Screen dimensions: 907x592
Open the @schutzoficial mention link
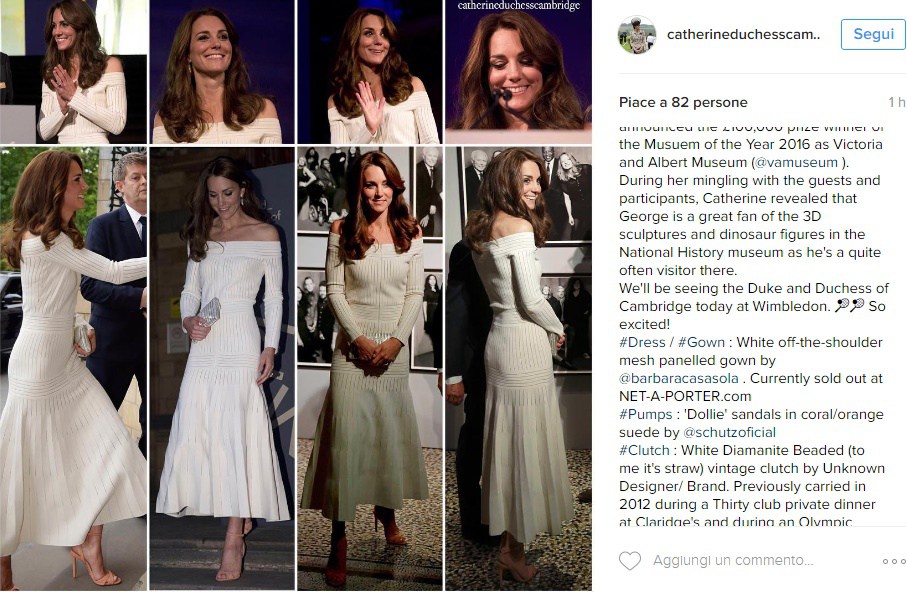[x=729, y=433]
